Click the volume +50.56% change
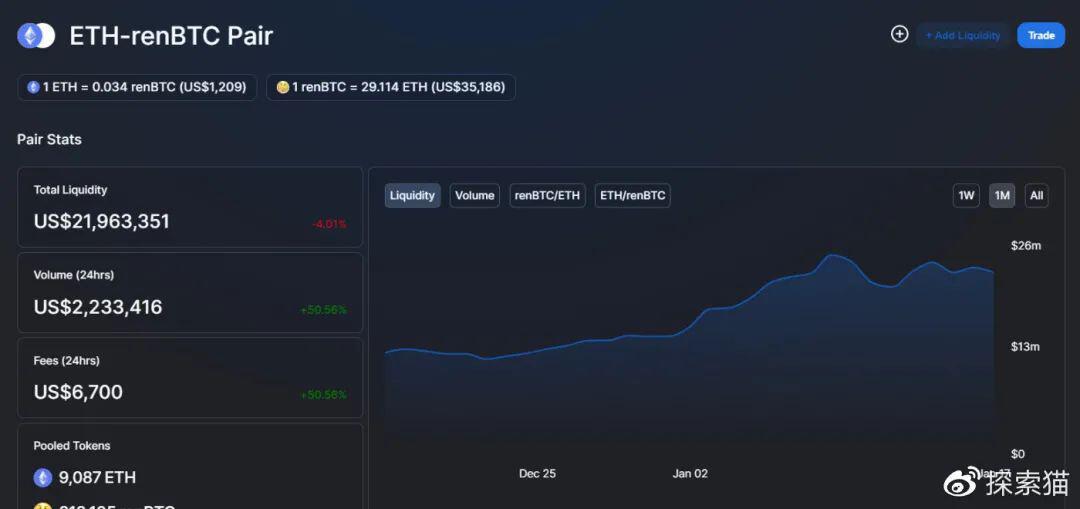The image size is (1080, 509). pyautogui.click(x=323, y=310)
